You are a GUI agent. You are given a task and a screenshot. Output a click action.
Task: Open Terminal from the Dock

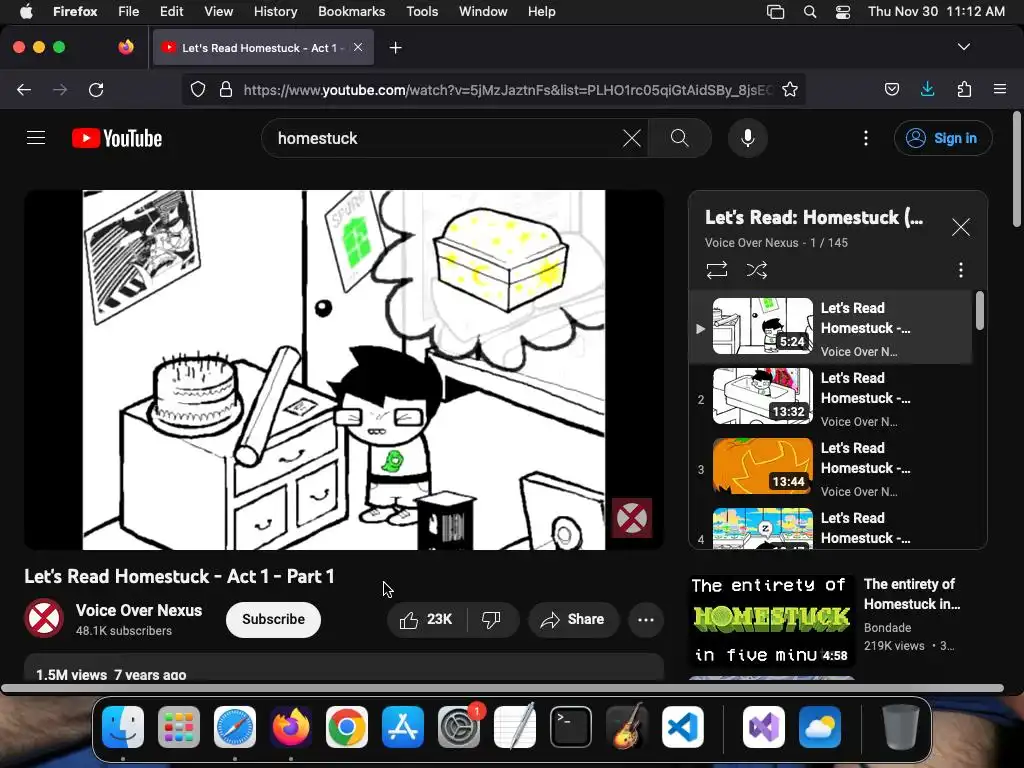click(x=571, y=727)
